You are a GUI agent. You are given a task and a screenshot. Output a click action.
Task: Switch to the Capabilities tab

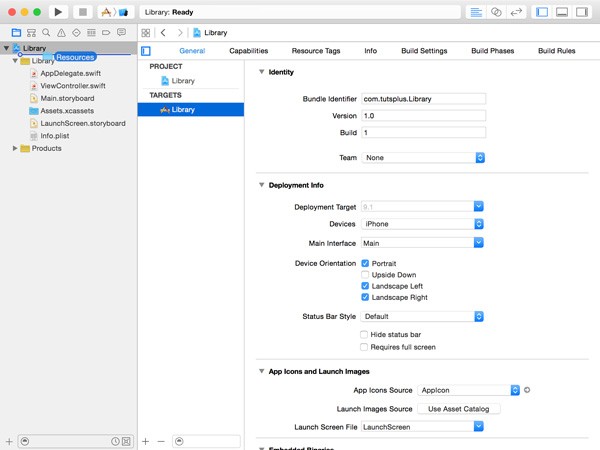[x=249, y=51]
